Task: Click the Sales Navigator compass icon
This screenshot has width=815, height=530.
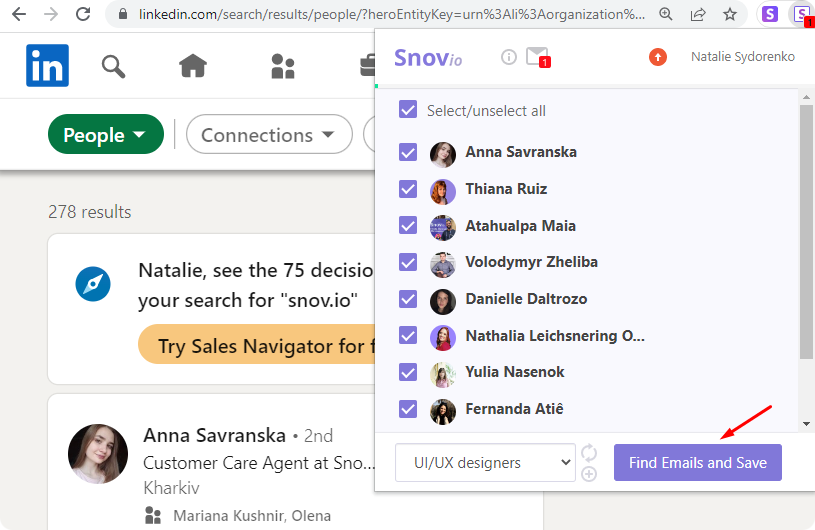Action: (x=93, y=284)
